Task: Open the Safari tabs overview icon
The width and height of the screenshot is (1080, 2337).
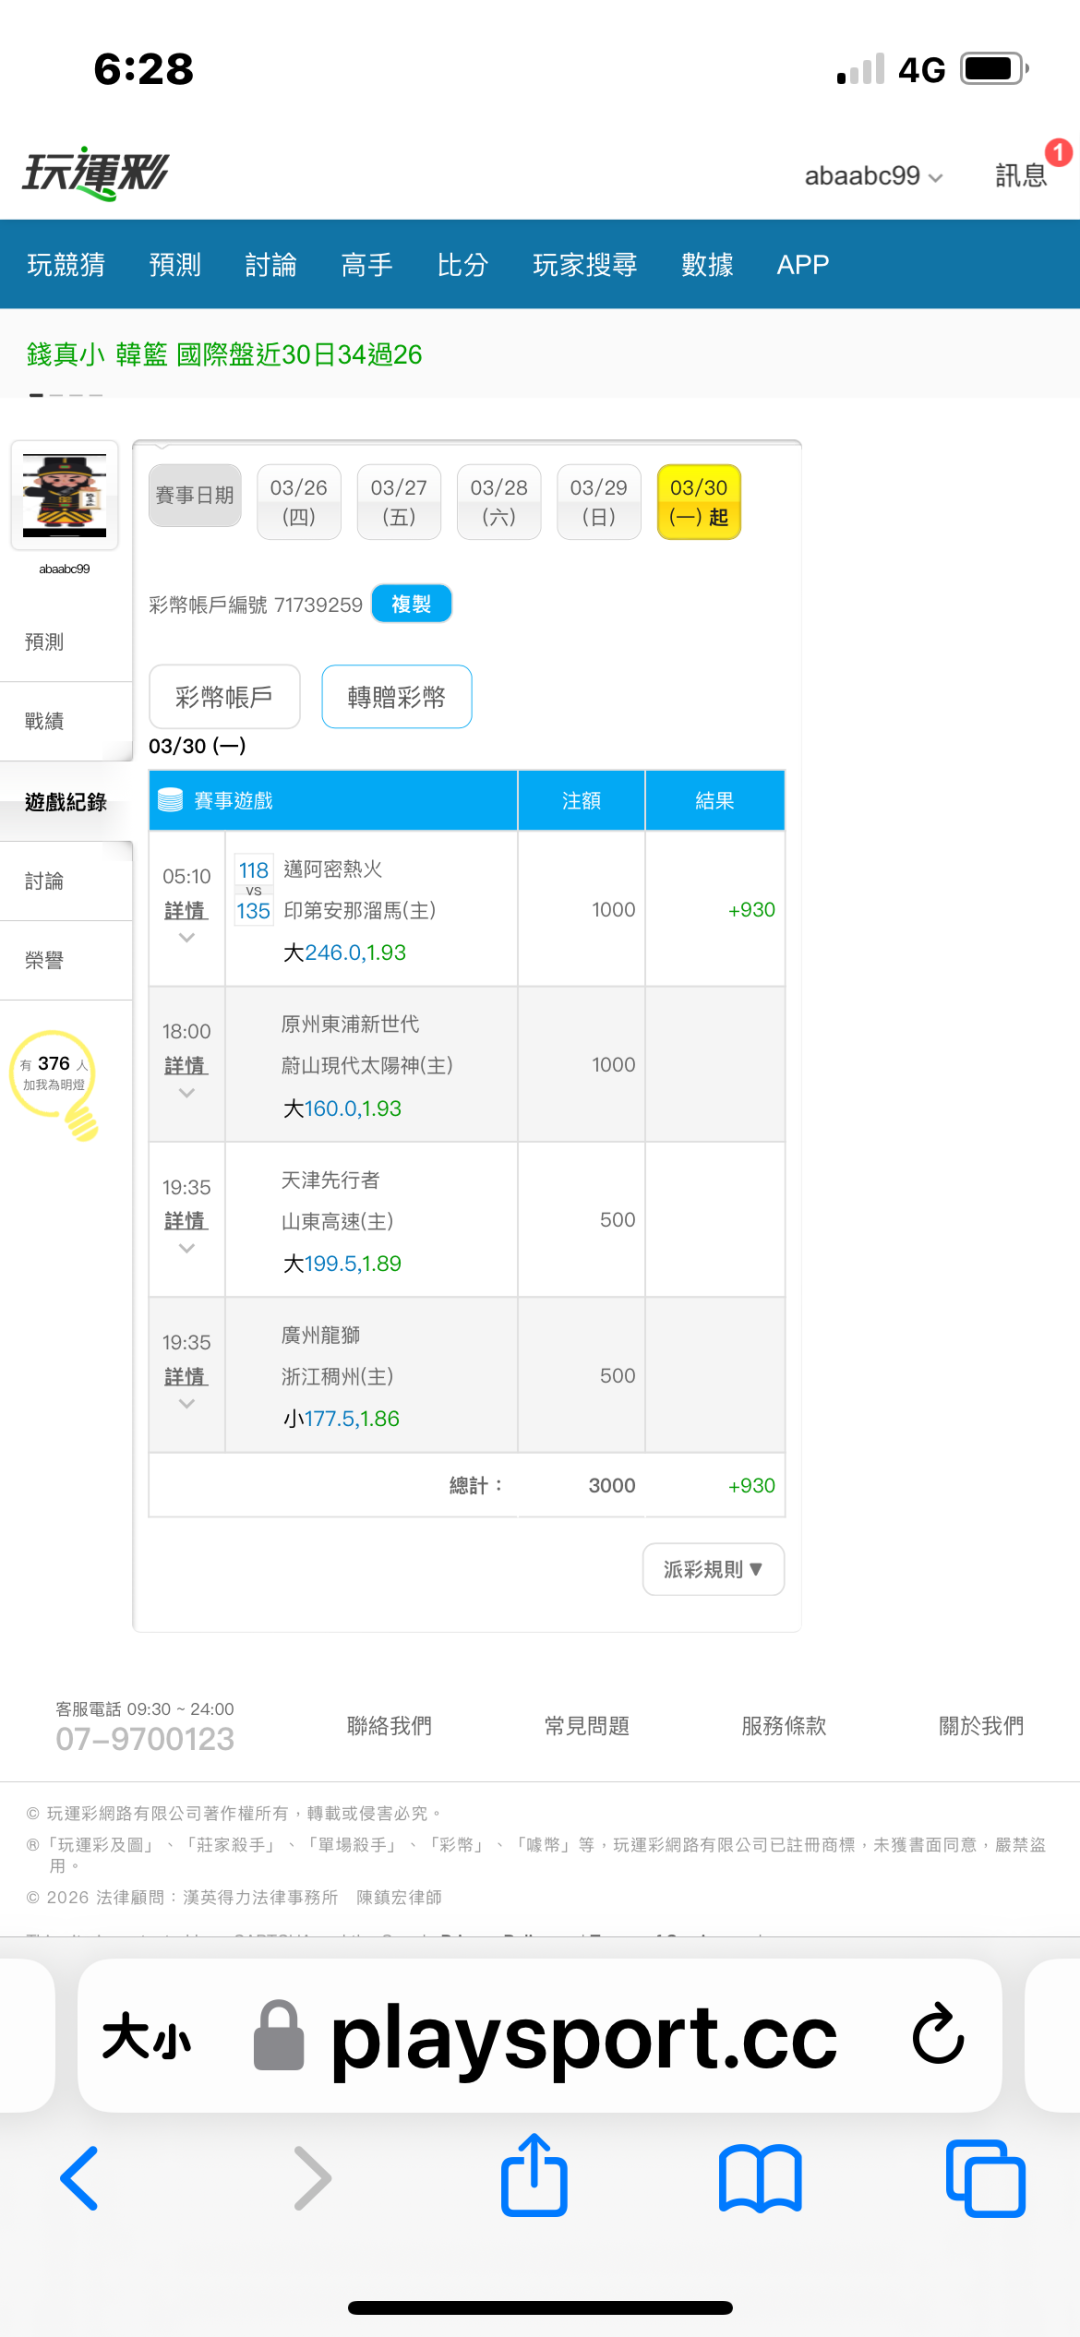Action: (985, 2178)
